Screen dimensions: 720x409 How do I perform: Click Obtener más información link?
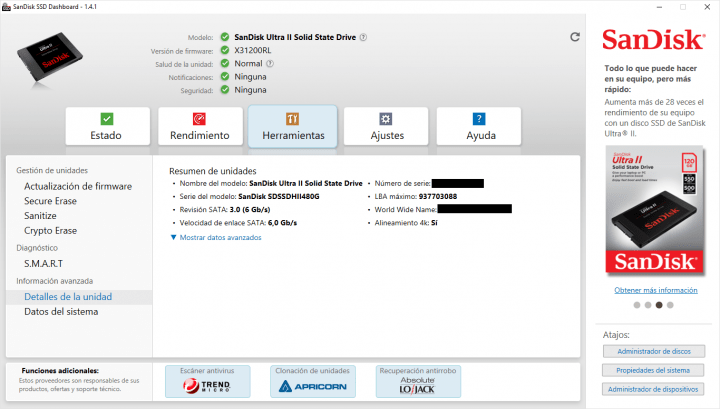point(656,290)
